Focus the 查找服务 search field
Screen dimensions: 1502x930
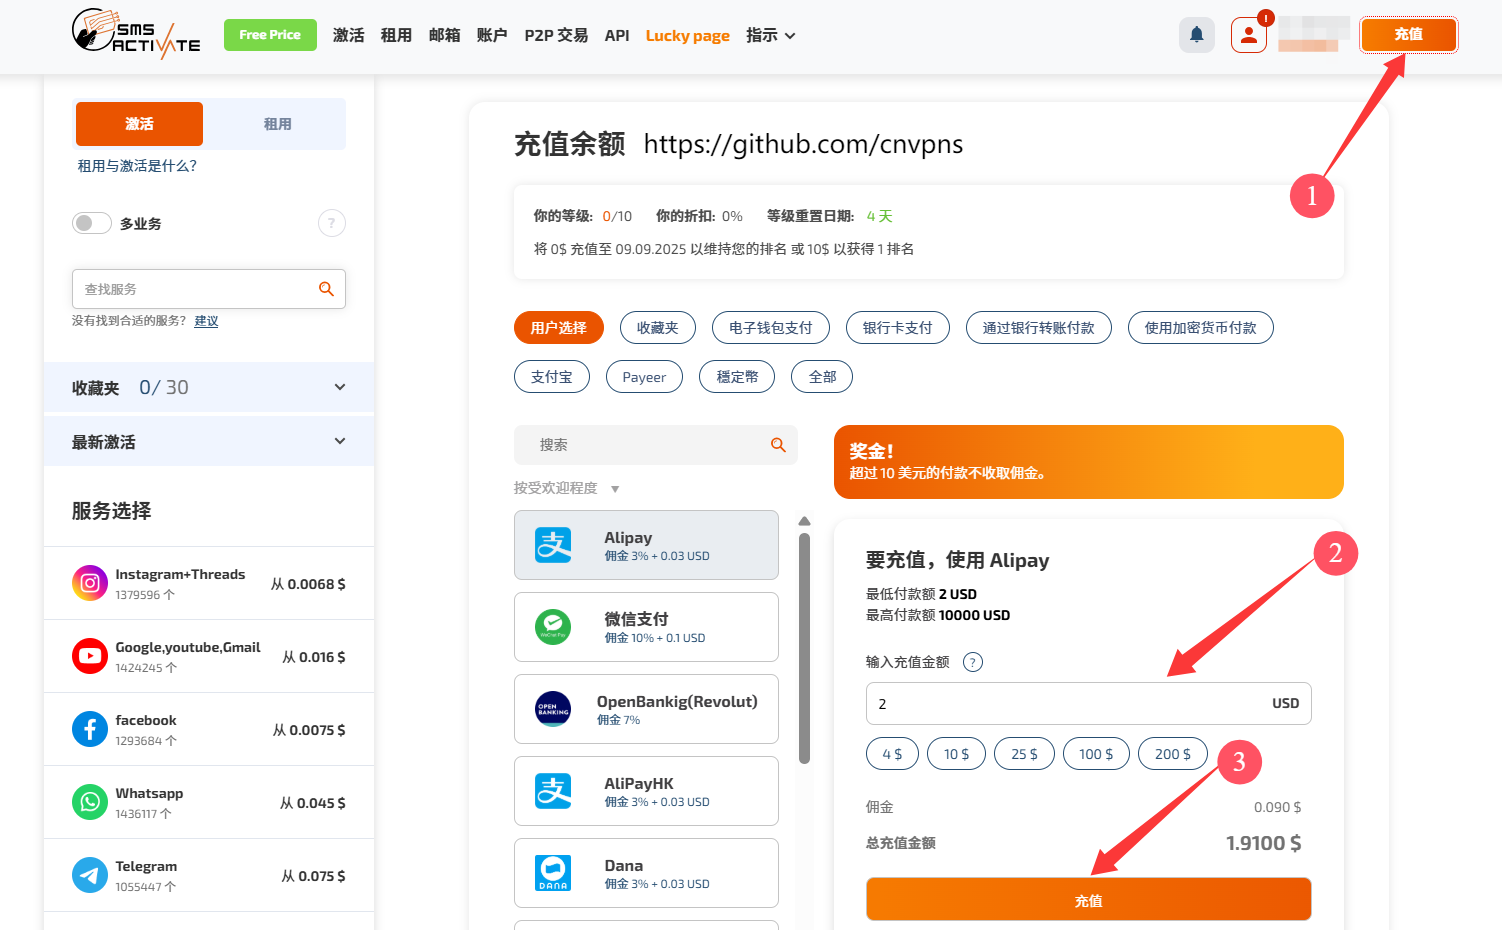209,289
